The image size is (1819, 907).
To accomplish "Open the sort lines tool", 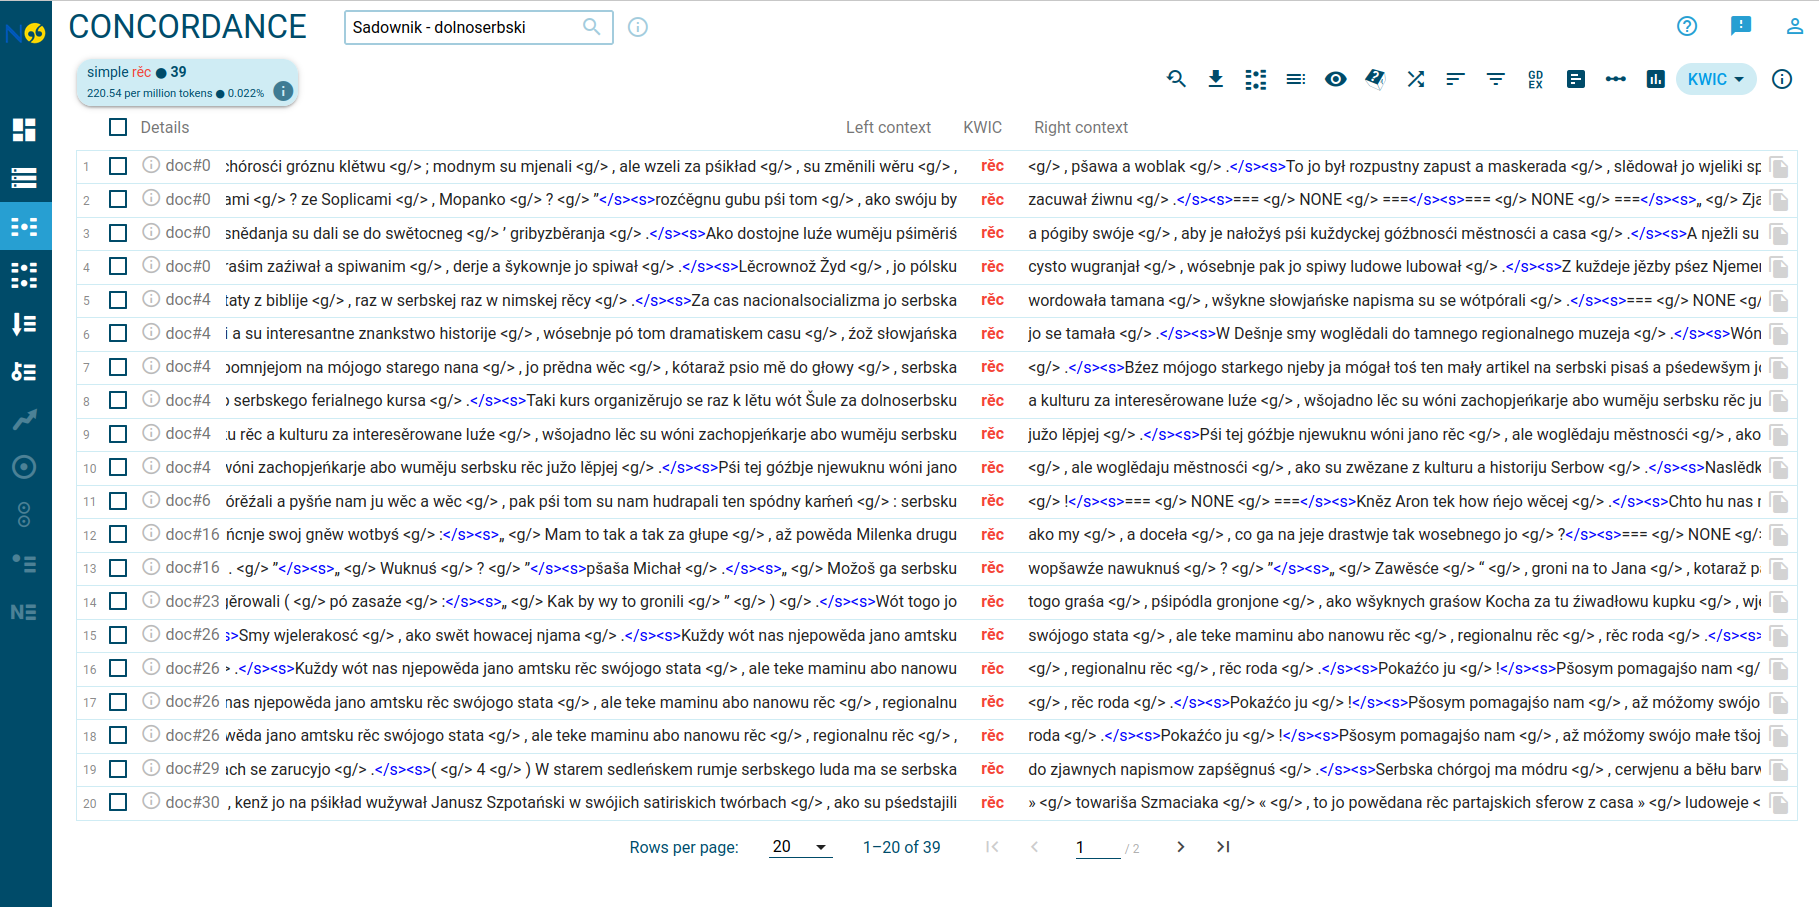I will [1456, 79].
